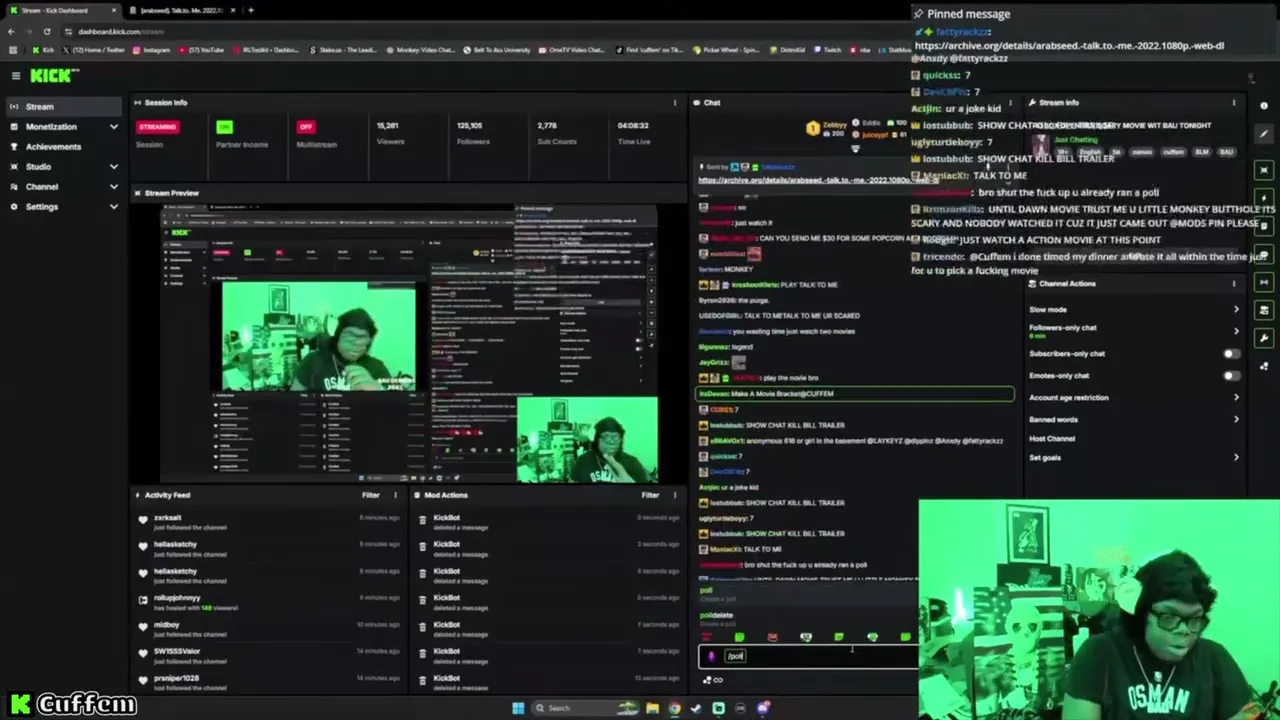Click the OFF badge for Multistream
This screenshot has height=720, width=1280.
[x=305, y=127]
